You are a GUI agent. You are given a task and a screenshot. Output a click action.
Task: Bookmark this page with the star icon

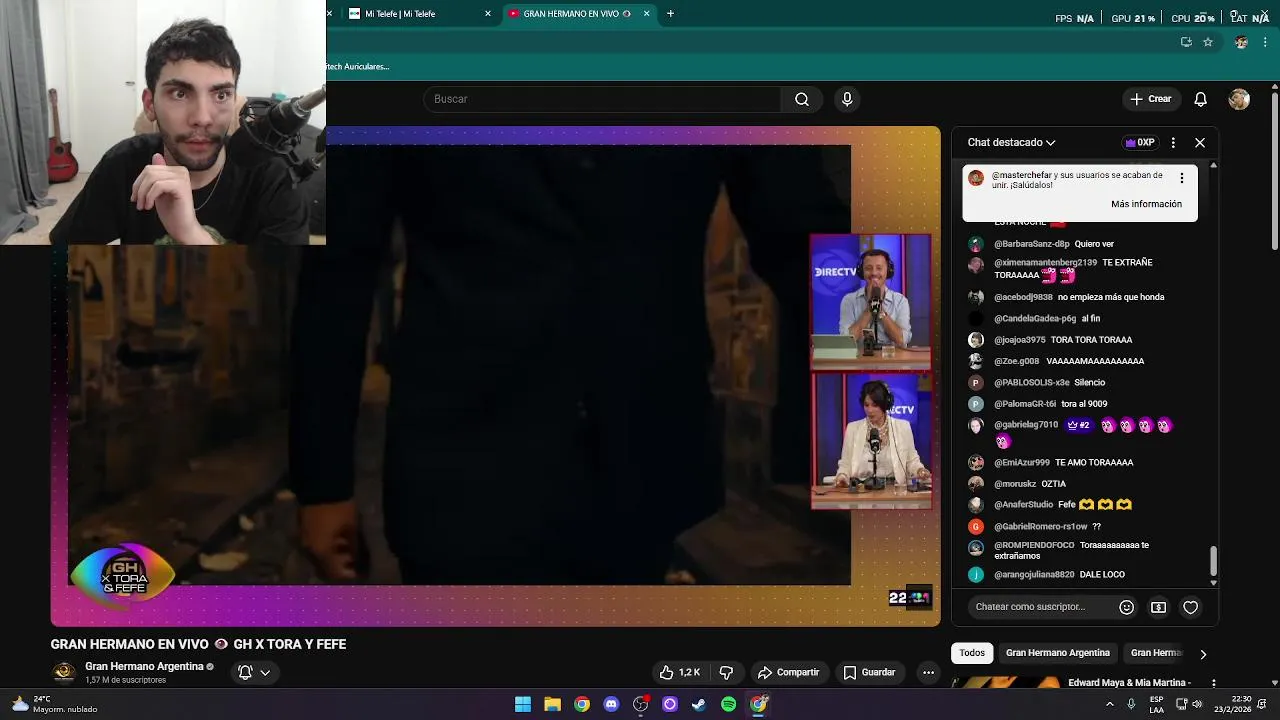(x=1208, y=42)
